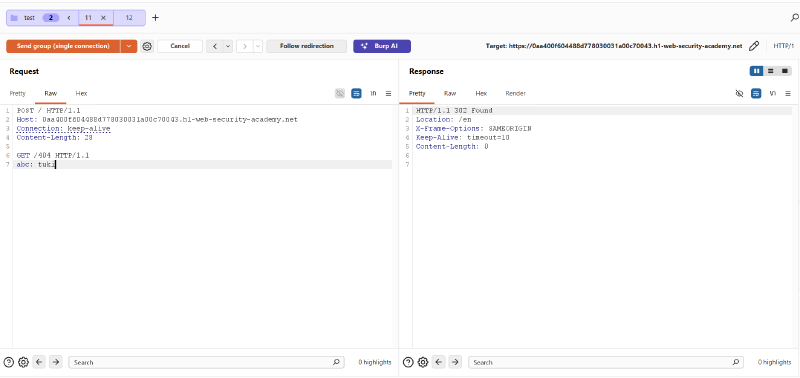Click the magnifier in Response search field
The width and height of the screenshot is (800, 378).
[x=735, y=363]
